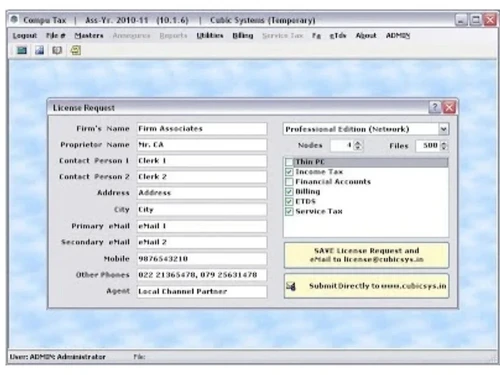Increase the Nodes count with up arrow
The height and width of the screenshot is (375, 500).
[x=358, y=143]
